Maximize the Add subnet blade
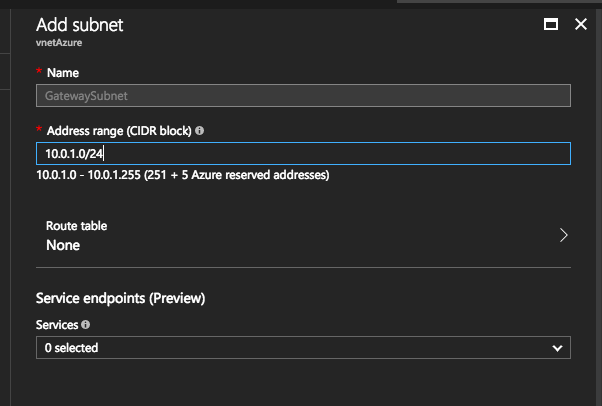The image size is (602, 406). pyautogui.click(x=551, y=24)
